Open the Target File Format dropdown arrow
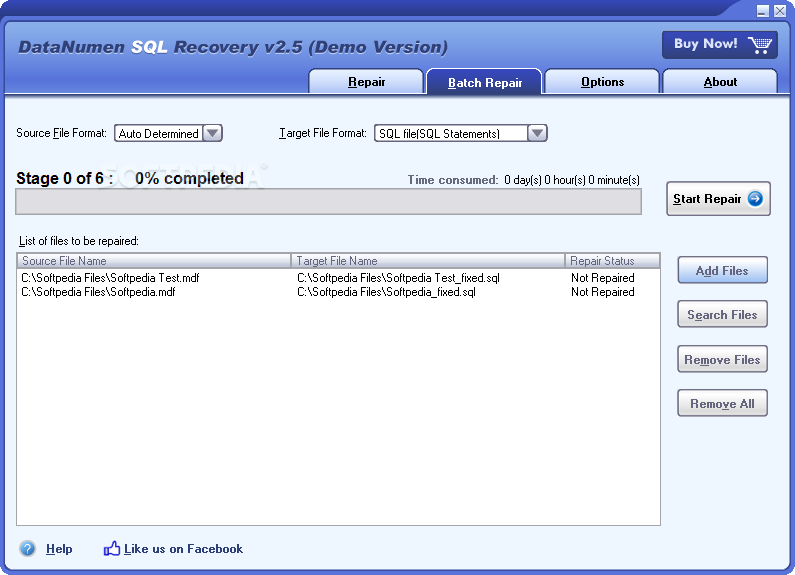This screenshot has width=795, height=575. (x=537, y=133)
